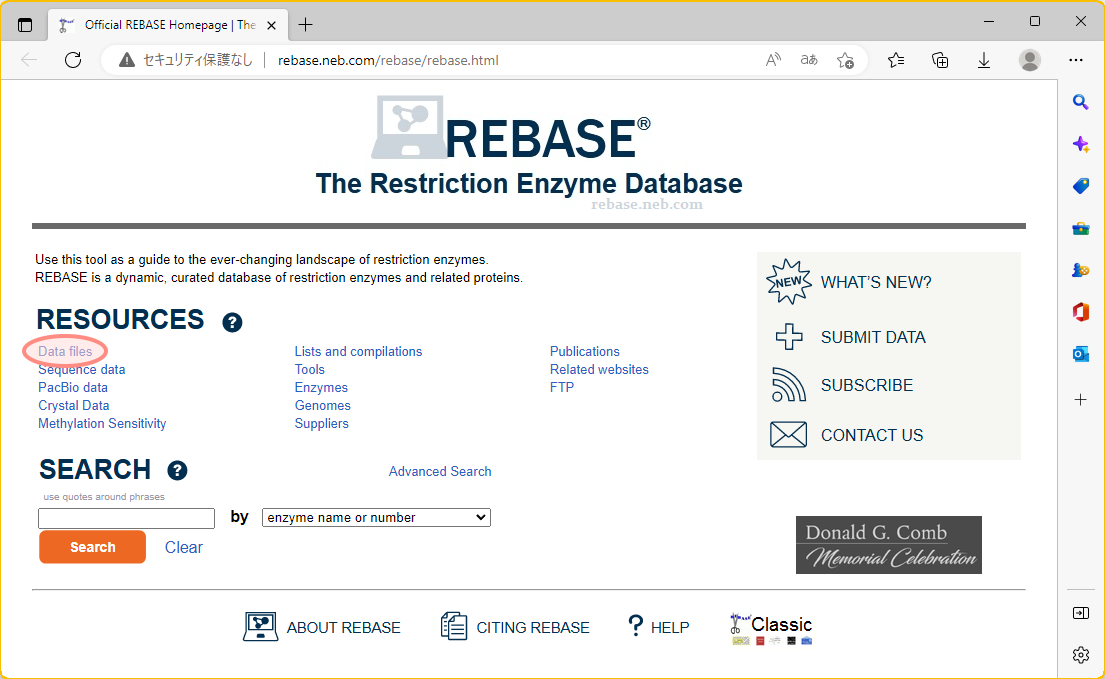Viewport: 1105px width, 679px height.
Task: Open the sidebar Games icon
Action: [x=1080, y=270]
